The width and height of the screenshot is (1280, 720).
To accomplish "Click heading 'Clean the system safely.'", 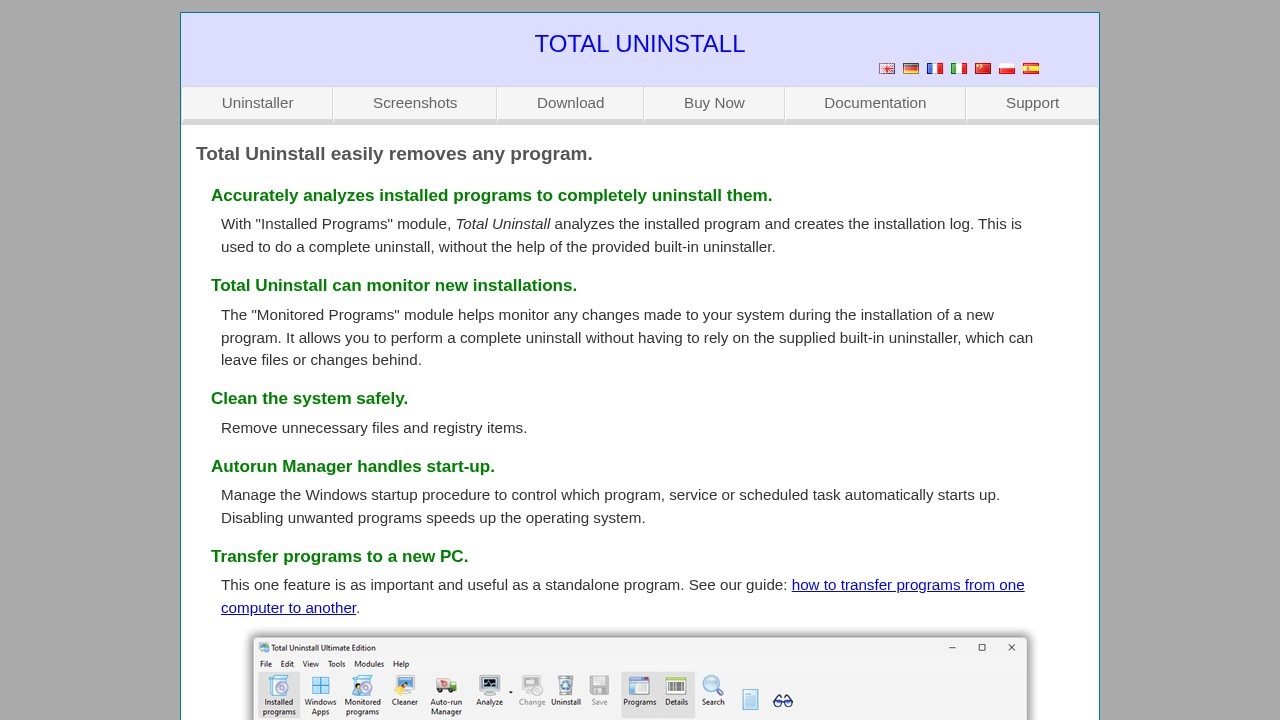I will point(309,399).
